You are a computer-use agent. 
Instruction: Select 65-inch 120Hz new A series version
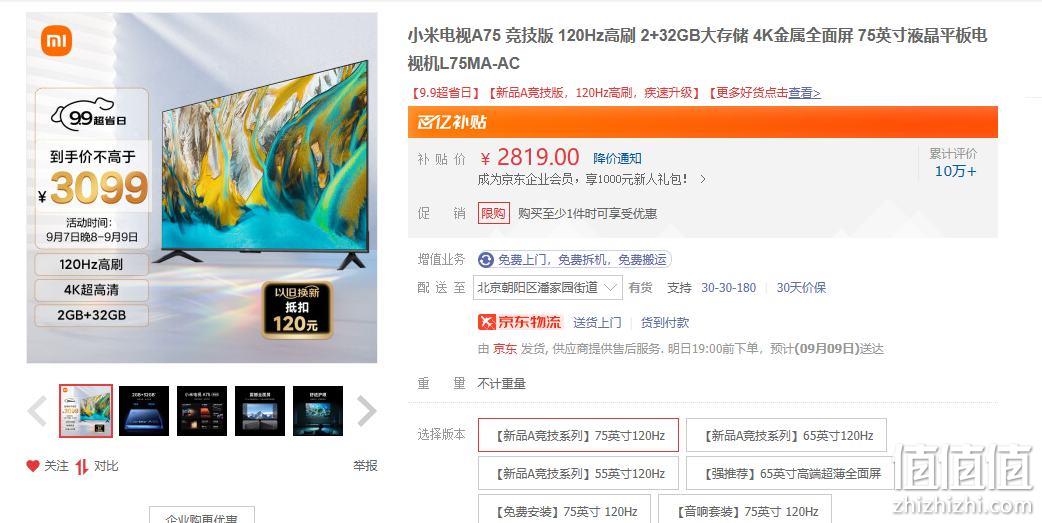[786, 435]
